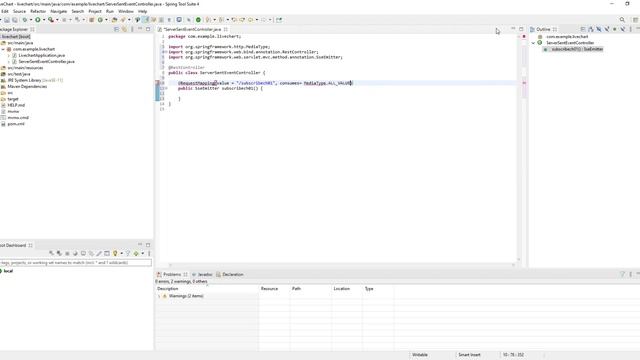This screenshot has width=640, height=360.
Task: Open the Help menu
Action: pos(142,11)
